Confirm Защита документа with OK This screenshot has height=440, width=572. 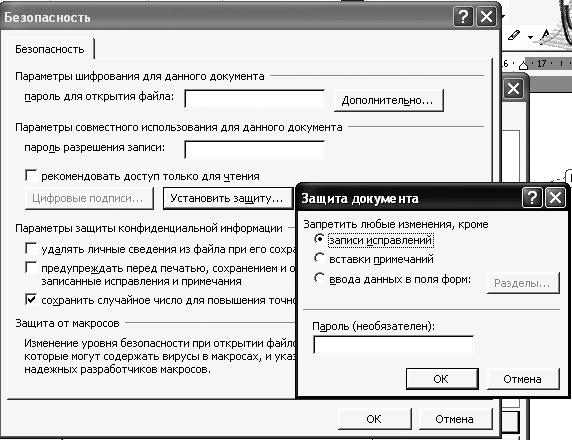click(442, 379)
